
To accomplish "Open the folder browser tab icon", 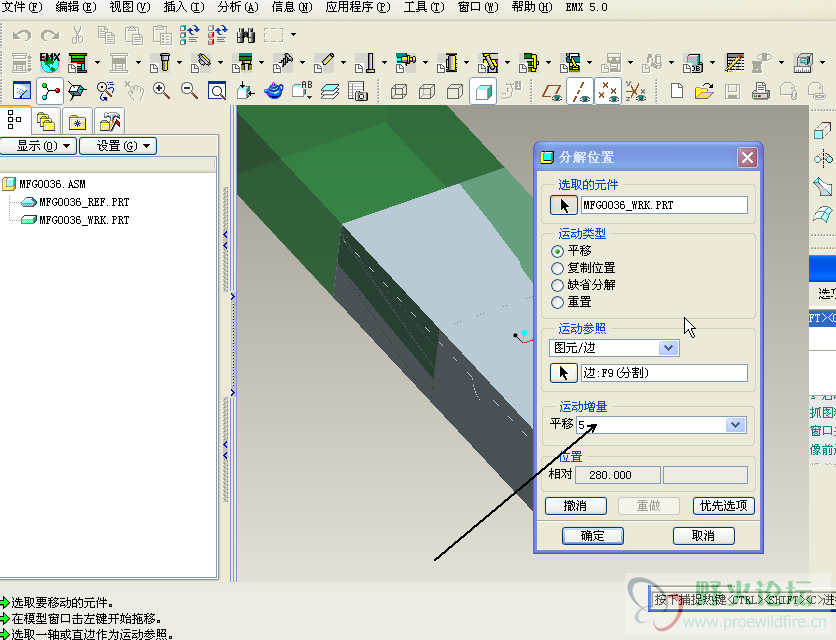I will coord(46,122).
